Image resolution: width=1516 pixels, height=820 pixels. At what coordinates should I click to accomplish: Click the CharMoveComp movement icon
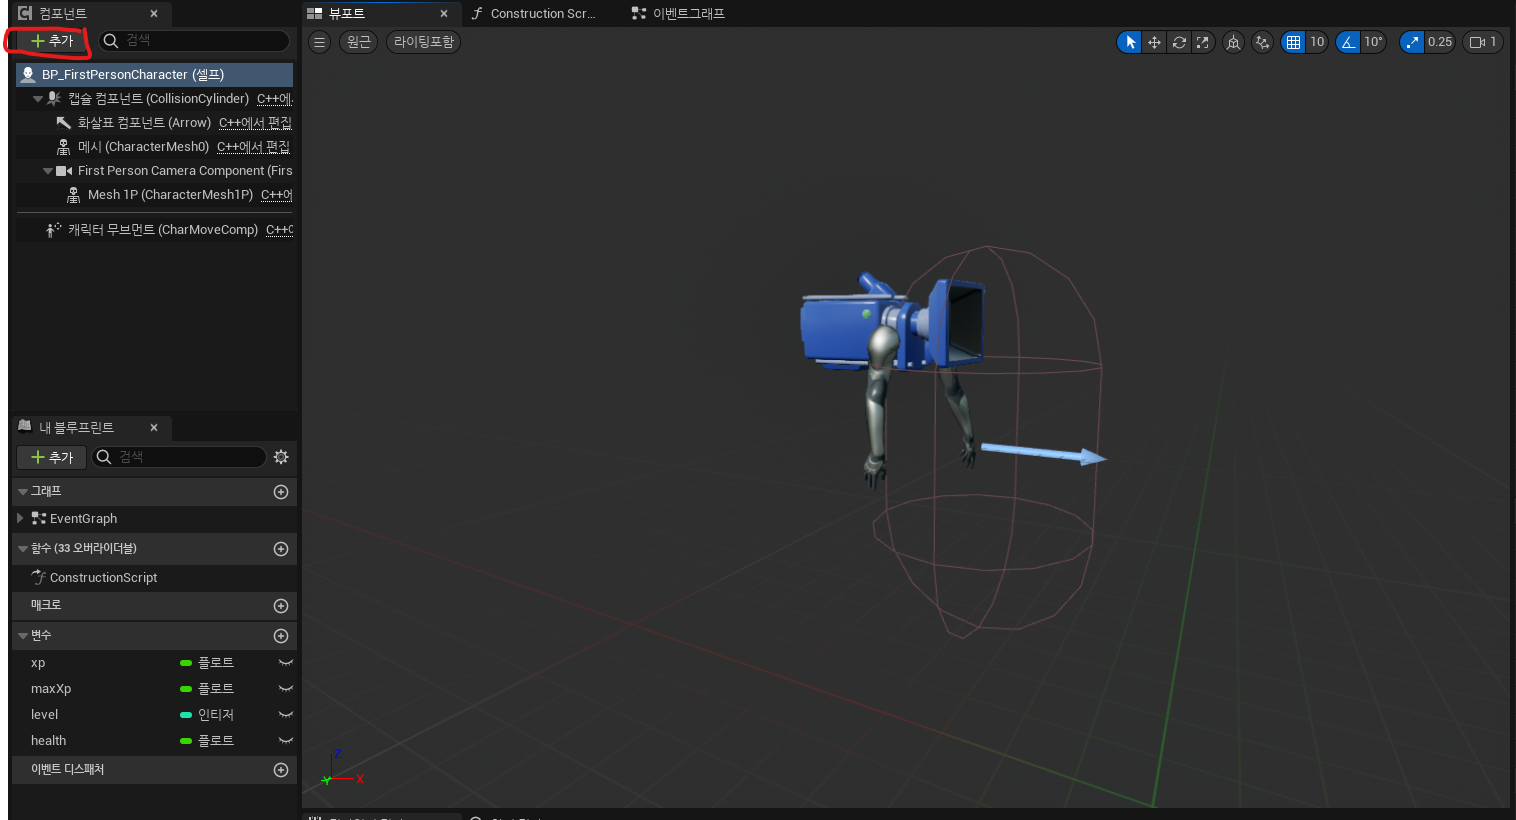[x=54, y=230]
